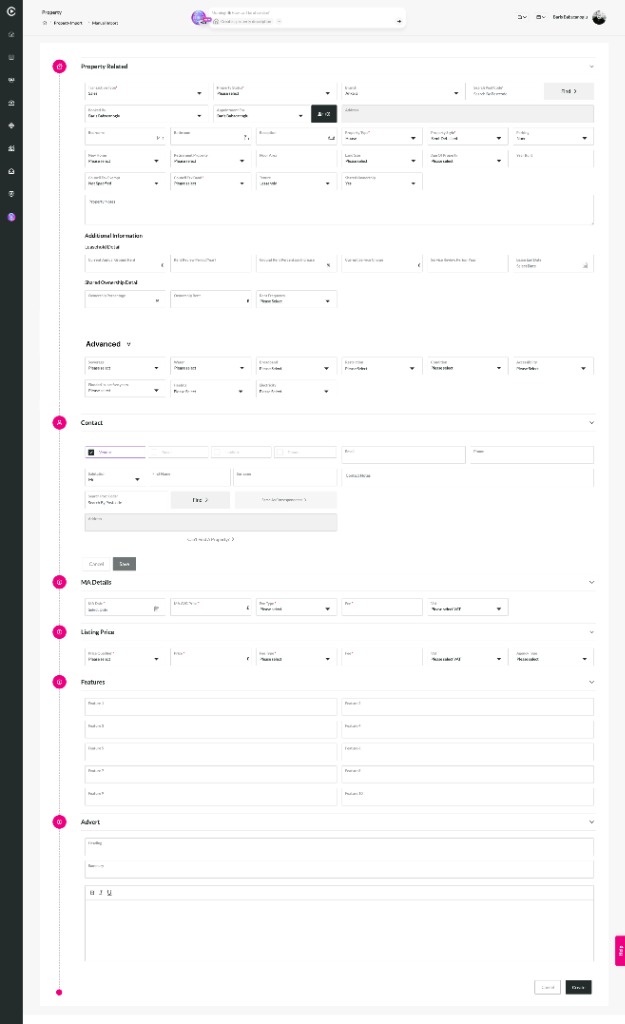
Task: Click the Save button under Contact section
Action: click(x=124, y=563)
